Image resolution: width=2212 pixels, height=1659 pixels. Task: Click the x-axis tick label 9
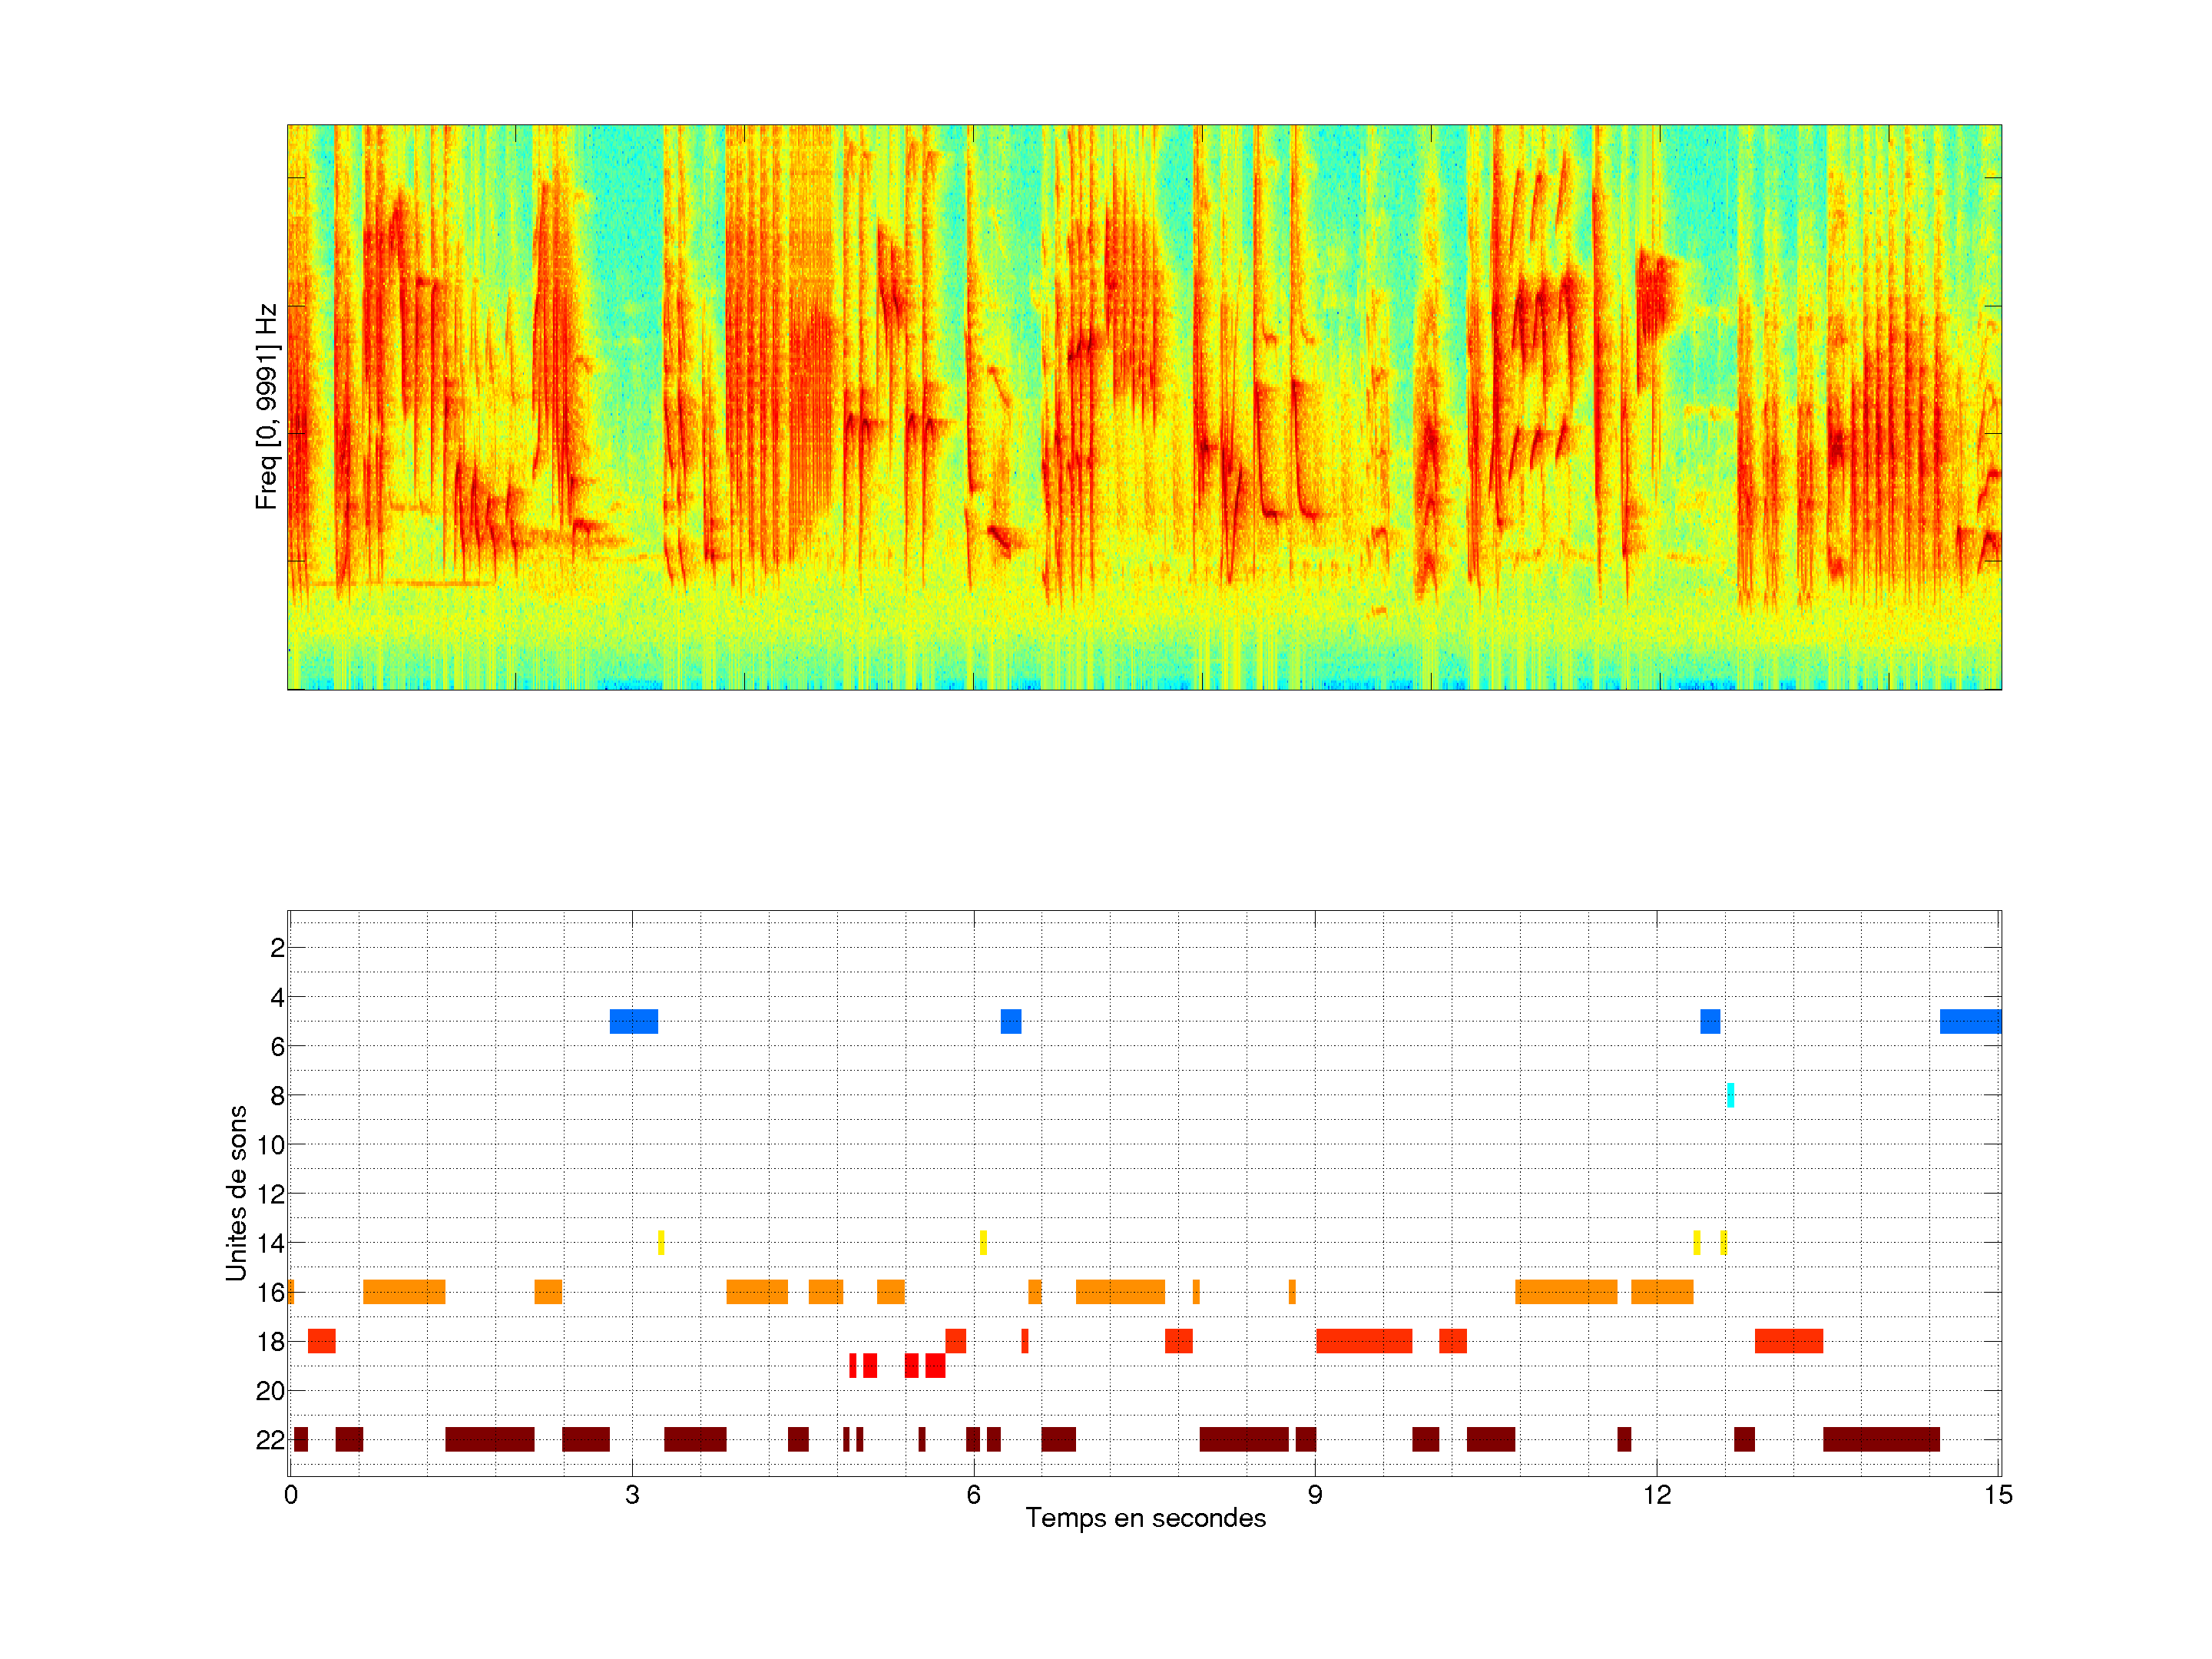pyautogui.click(x=1314, y=1495)
